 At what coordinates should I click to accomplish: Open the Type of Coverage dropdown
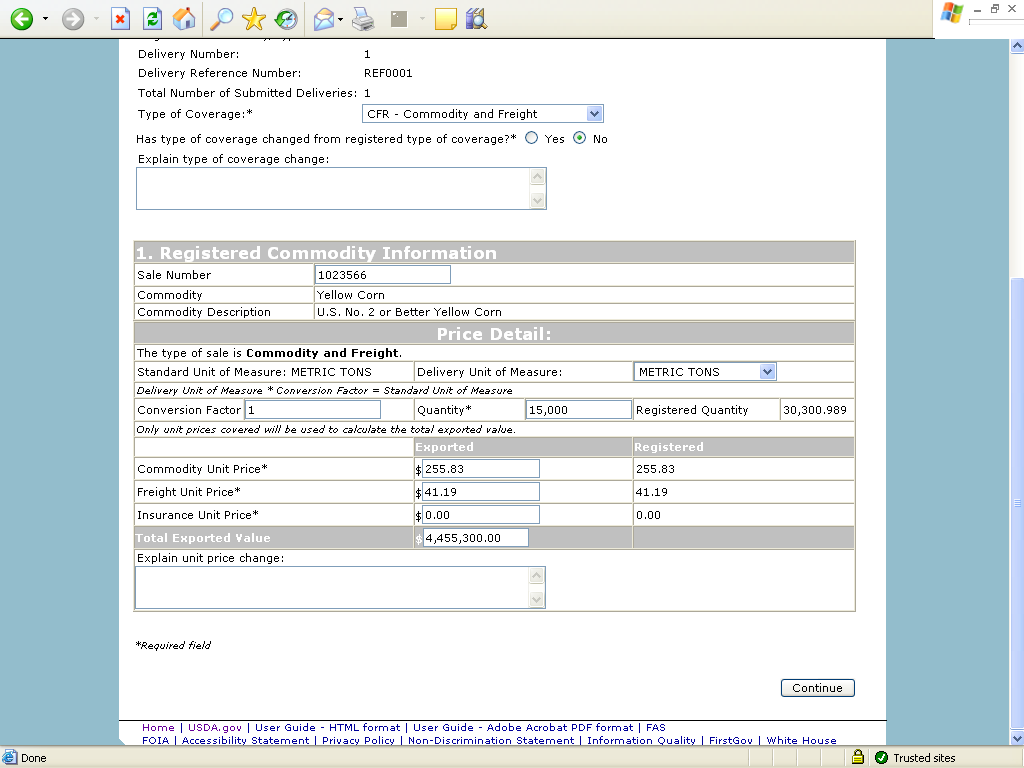[594, 114]
